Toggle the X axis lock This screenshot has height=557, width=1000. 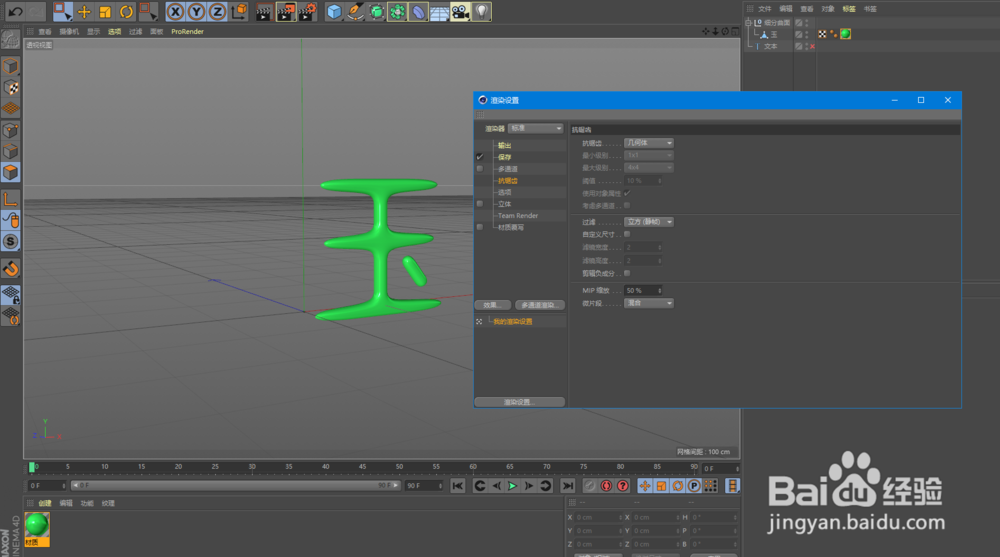[x=175, y=11]
